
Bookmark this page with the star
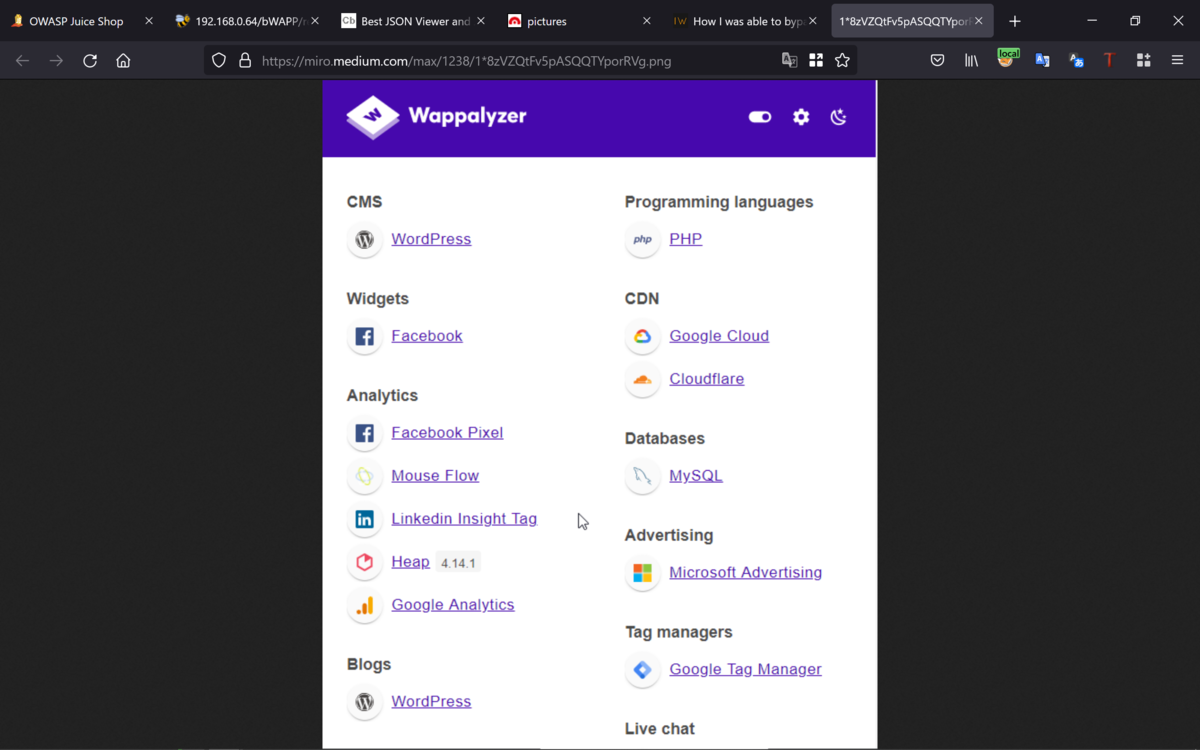coord(843,61)
